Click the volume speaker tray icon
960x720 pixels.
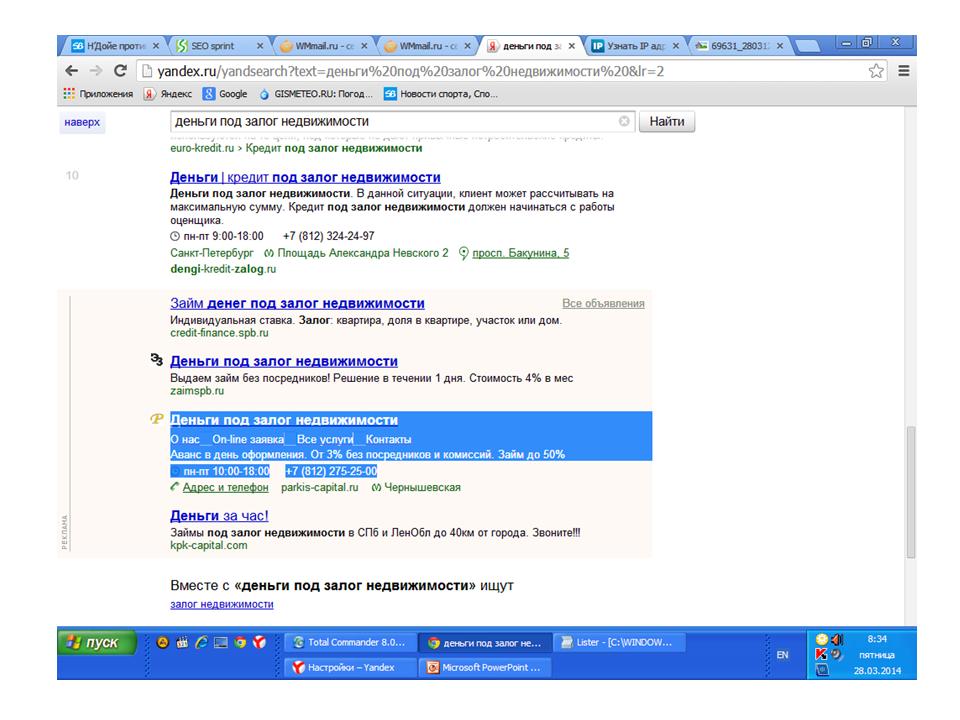pos(837,639)
